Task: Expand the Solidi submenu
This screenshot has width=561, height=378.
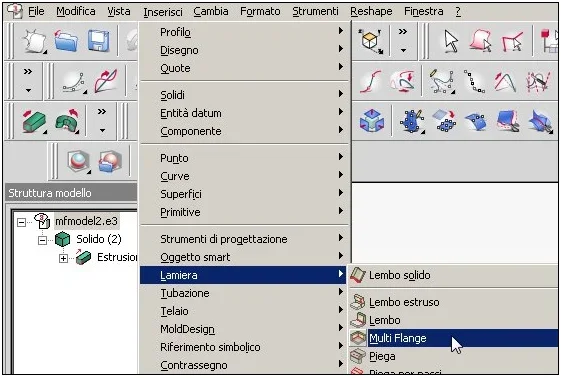Action: (x=243, y=95)
